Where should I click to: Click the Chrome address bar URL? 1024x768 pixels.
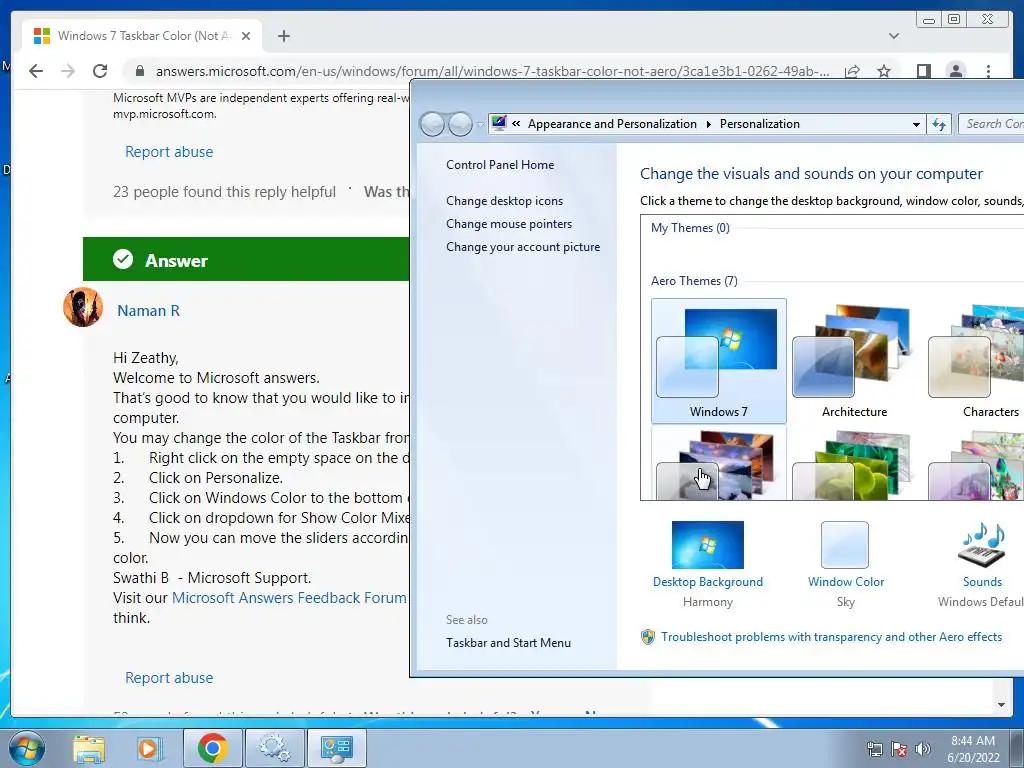[x=492, y=71]
